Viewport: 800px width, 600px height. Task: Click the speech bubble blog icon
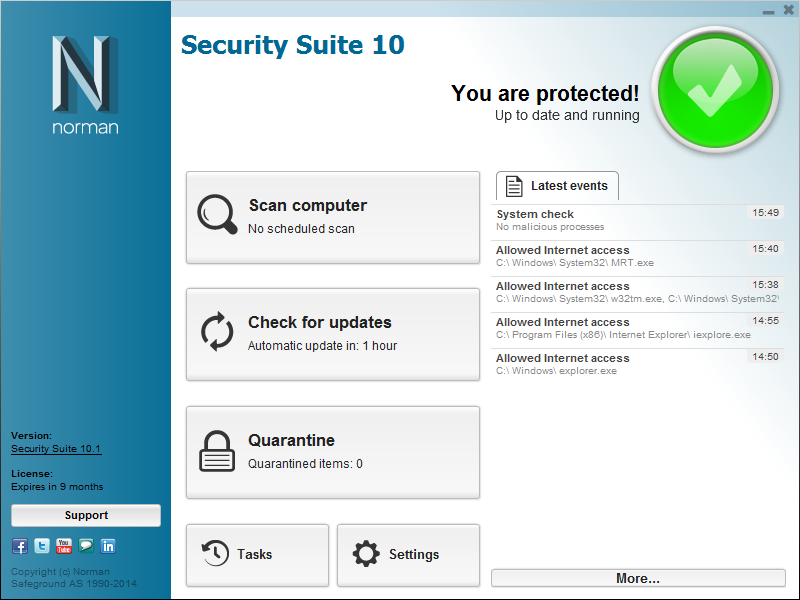click(86, 546)
